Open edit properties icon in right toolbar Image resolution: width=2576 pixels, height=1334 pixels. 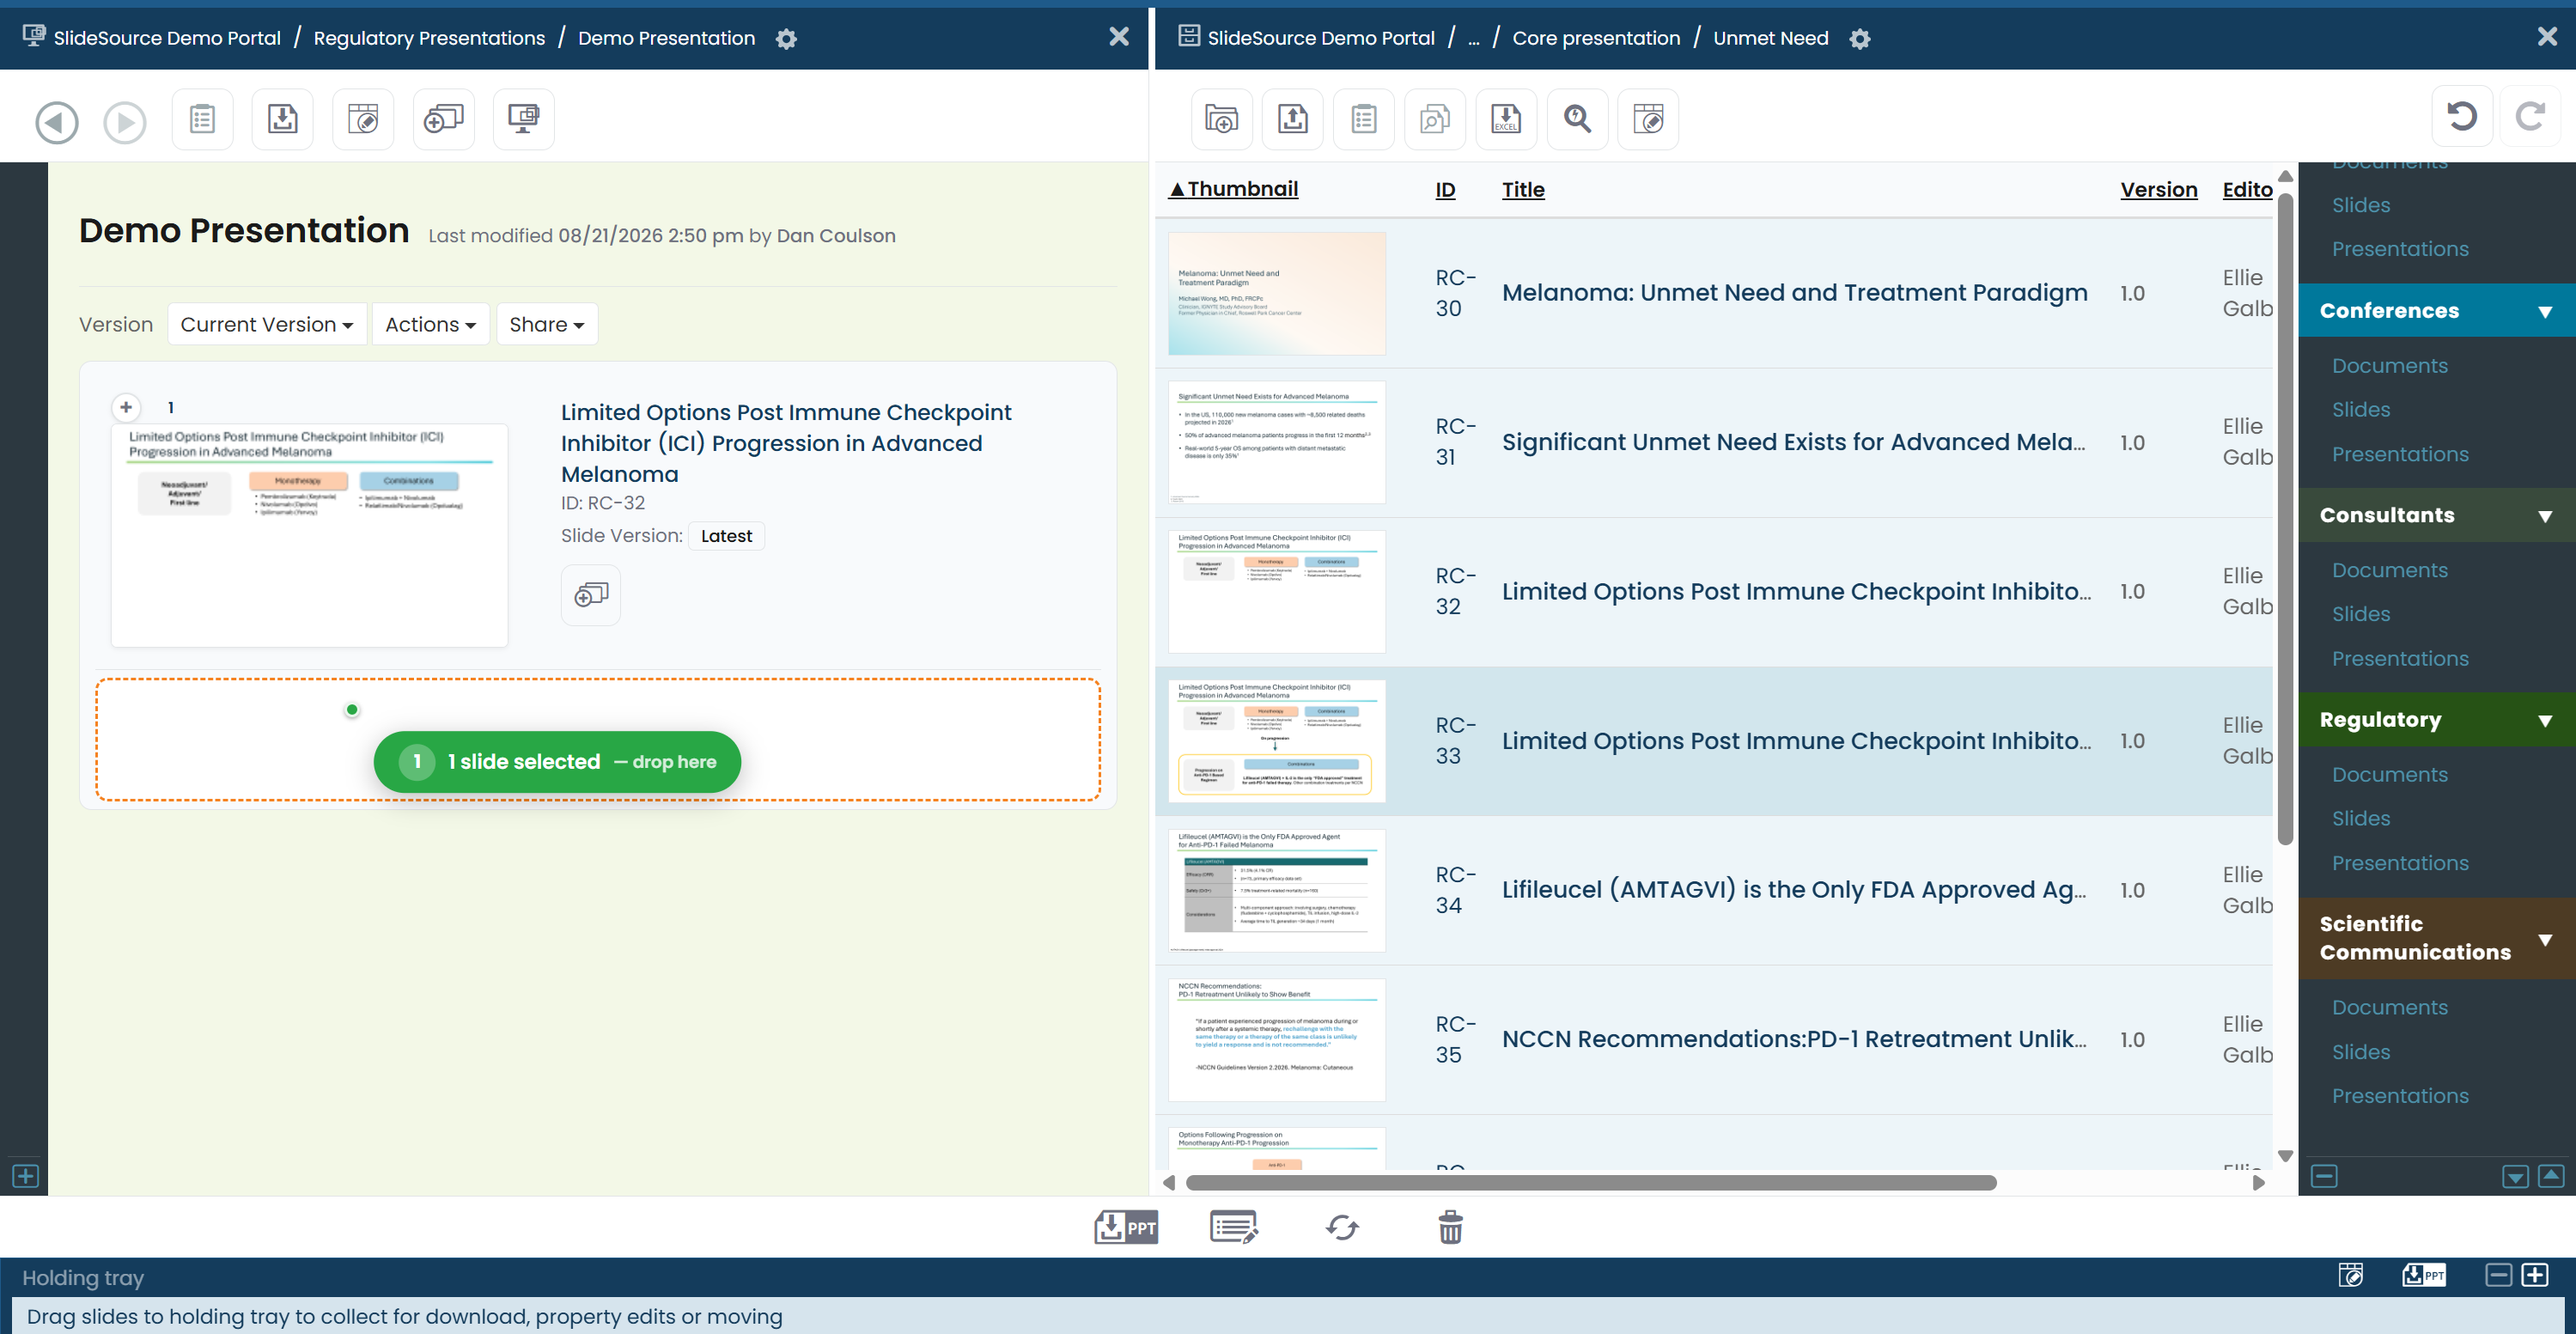1648,119
